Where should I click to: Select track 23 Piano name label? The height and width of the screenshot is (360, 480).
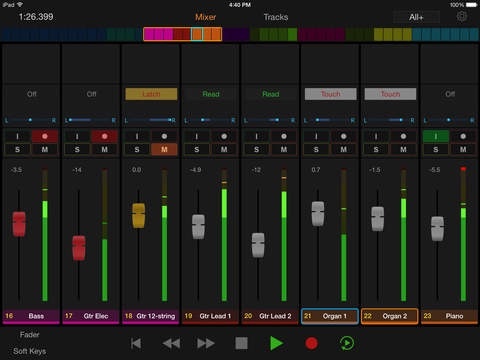[449, 316]
